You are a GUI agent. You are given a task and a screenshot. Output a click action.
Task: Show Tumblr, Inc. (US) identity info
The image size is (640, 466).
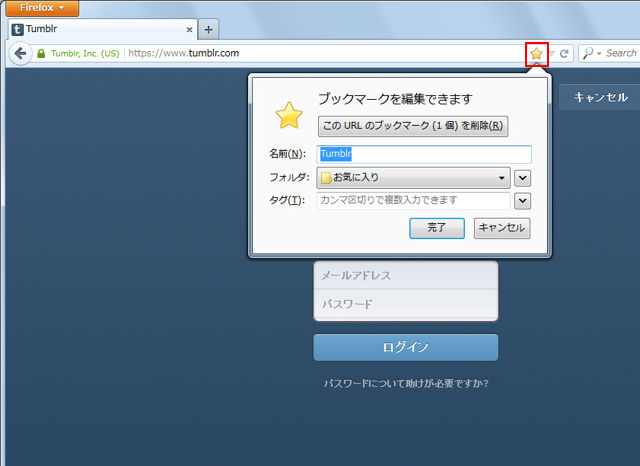[x=85, y=53]
